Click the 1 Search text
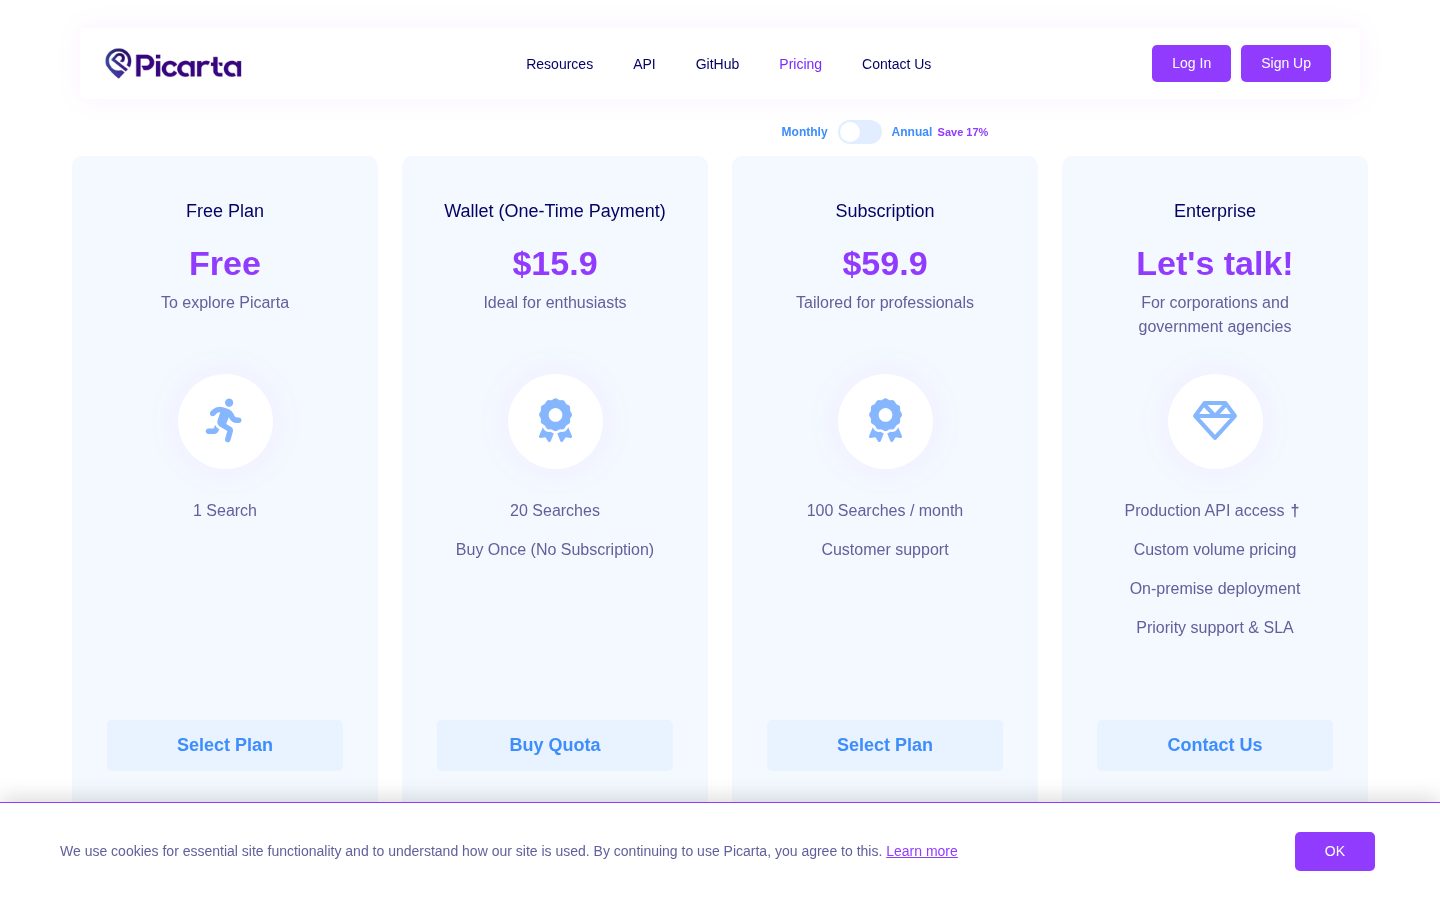This screenshot has height=900, width=1440. (225, 510)
